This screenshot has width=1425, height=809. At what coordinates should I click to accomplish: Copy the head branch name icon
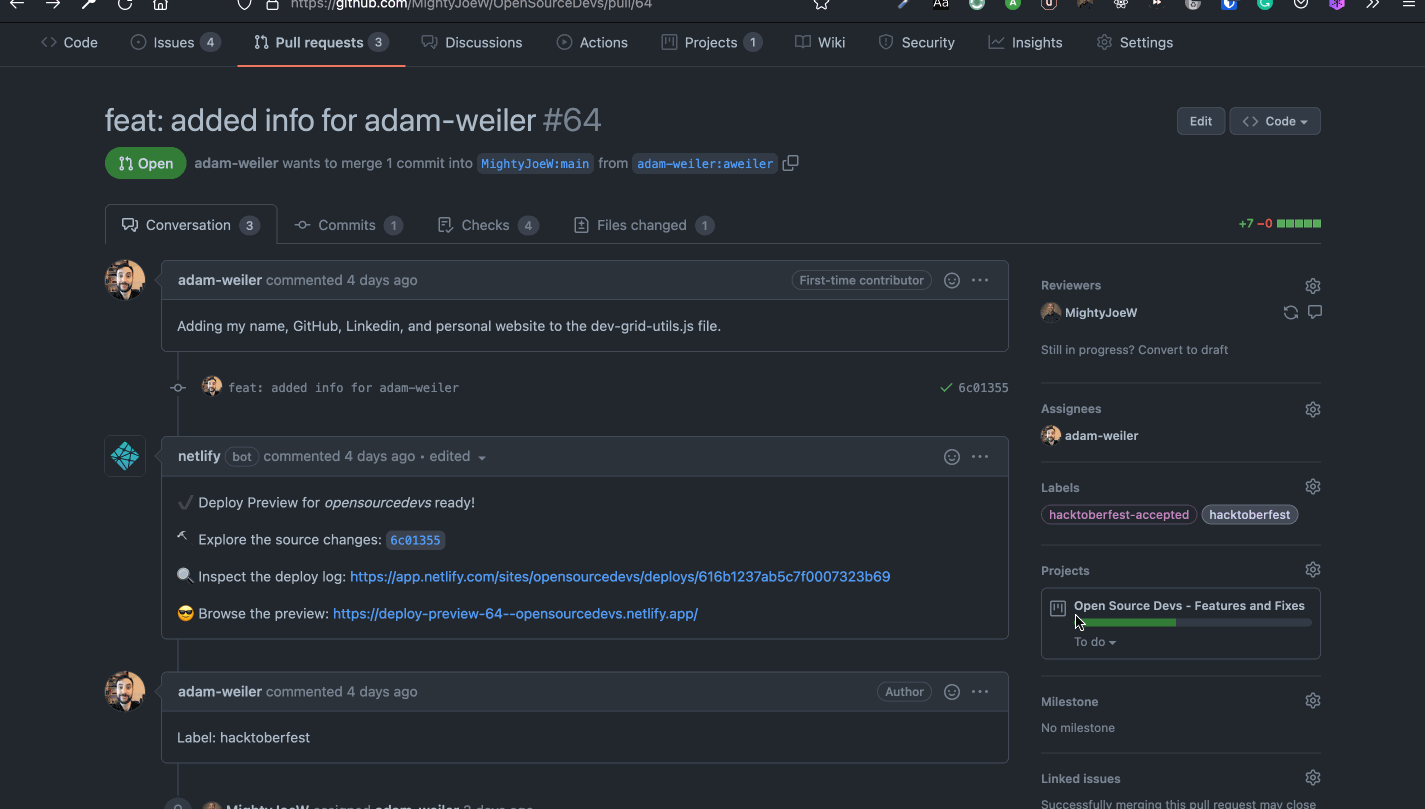pos(790,163)
